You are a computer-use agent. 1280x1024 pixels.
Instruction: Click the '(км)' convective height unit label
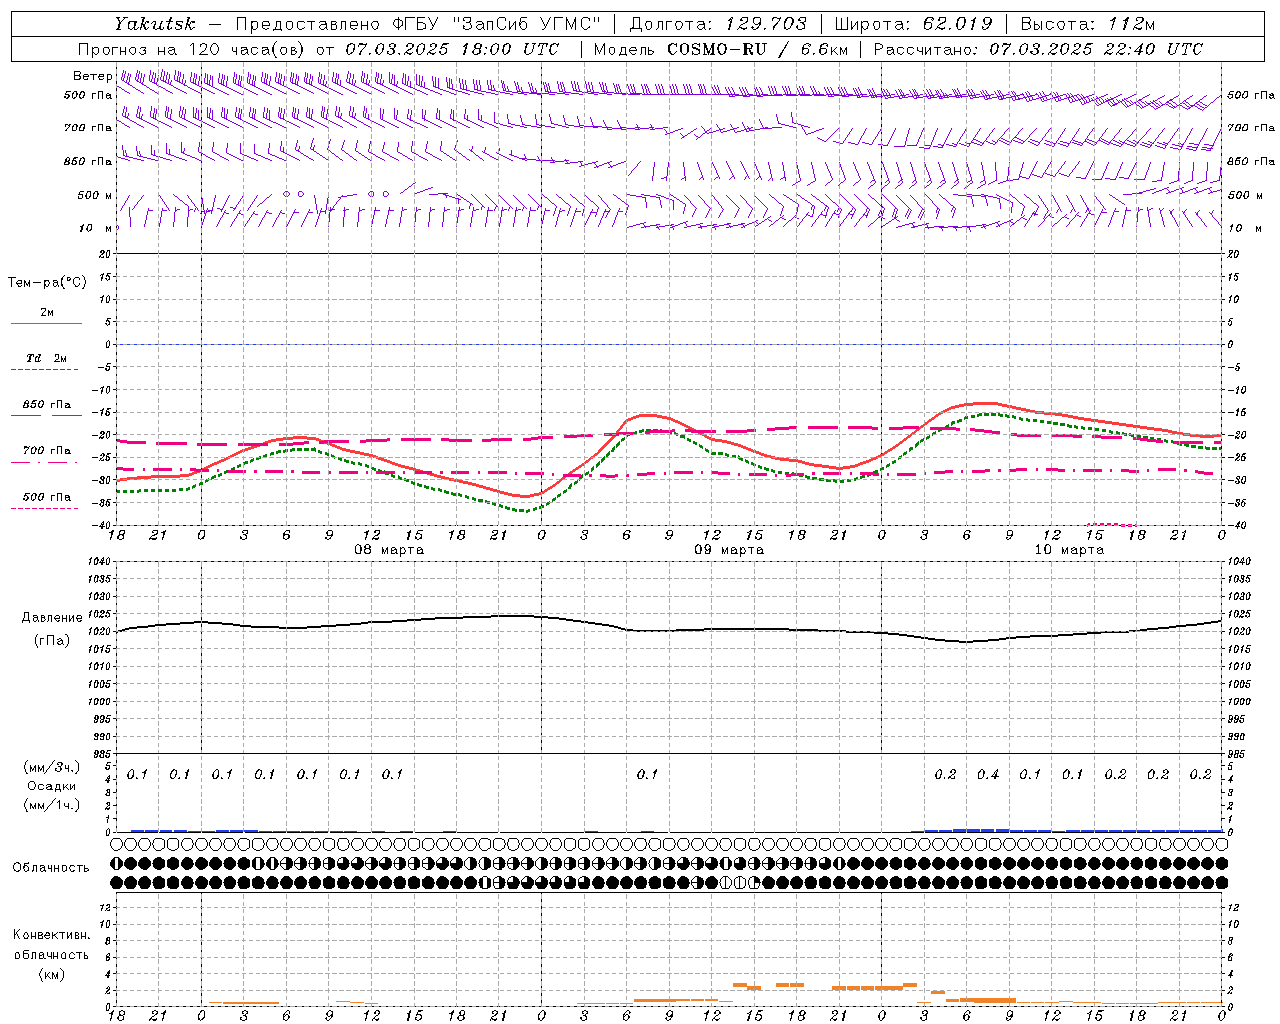click(x=52, y=974)
